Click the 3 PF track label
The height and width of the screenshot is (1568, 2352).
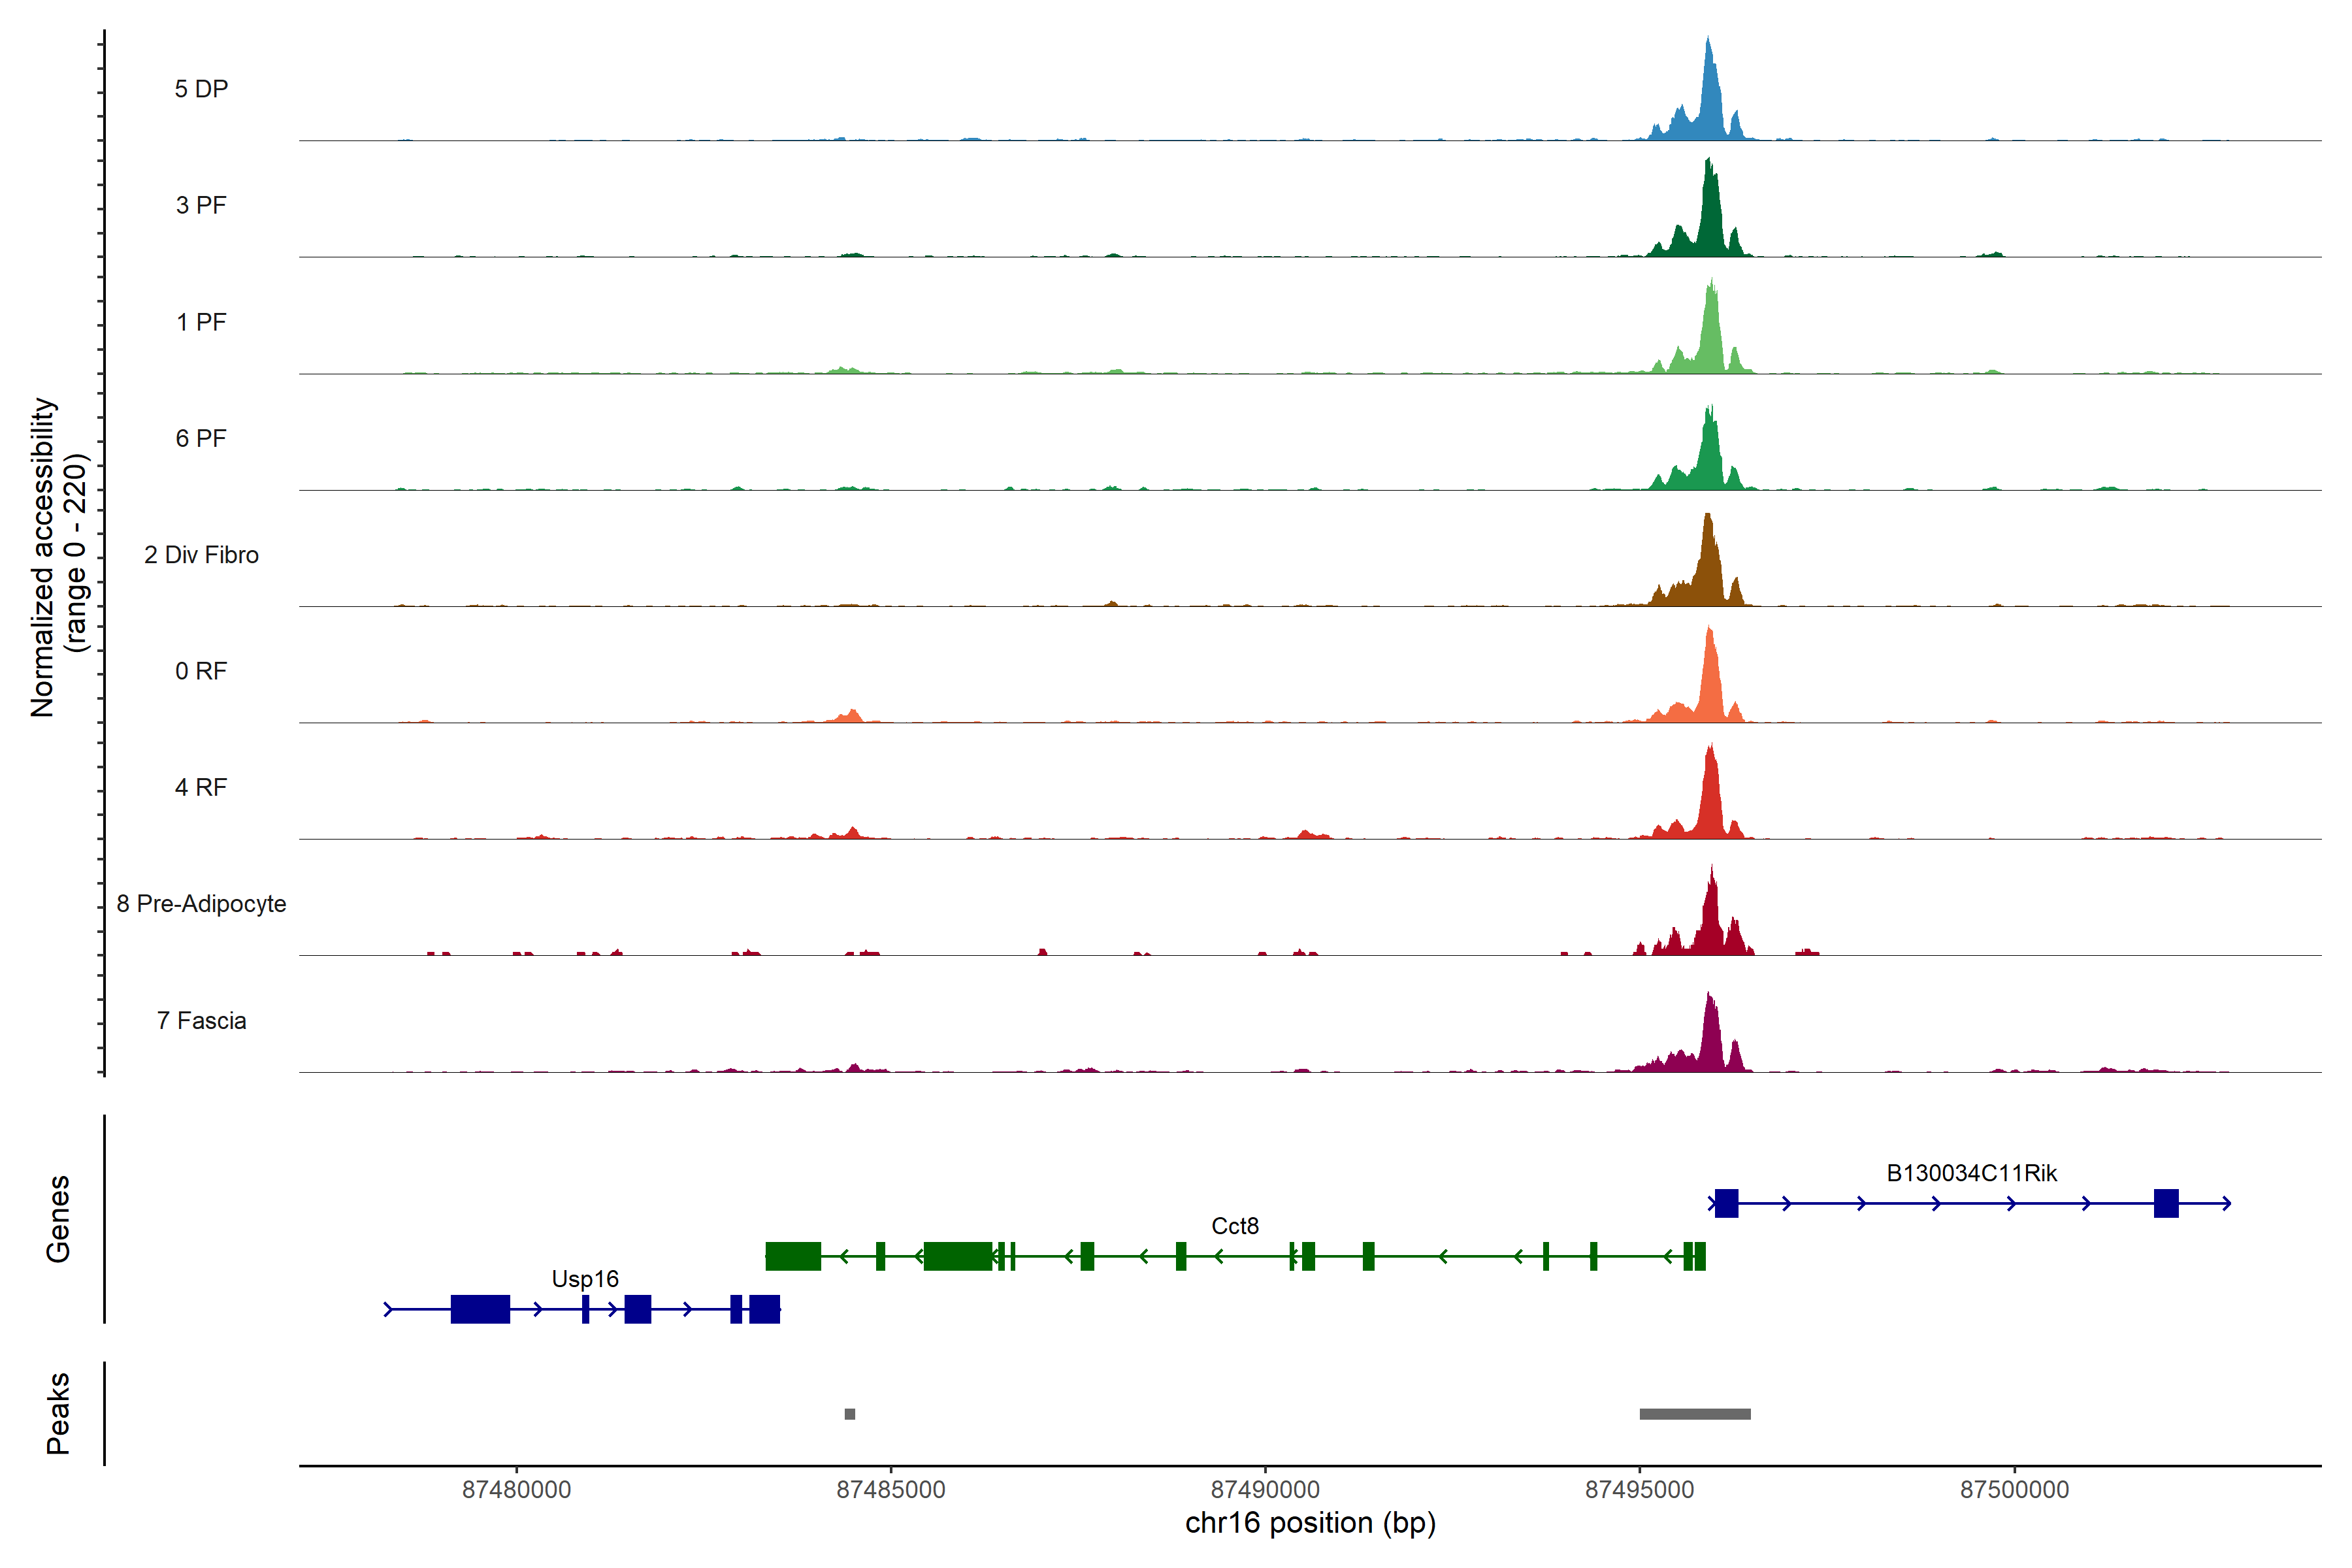click(x=201, y=205)
